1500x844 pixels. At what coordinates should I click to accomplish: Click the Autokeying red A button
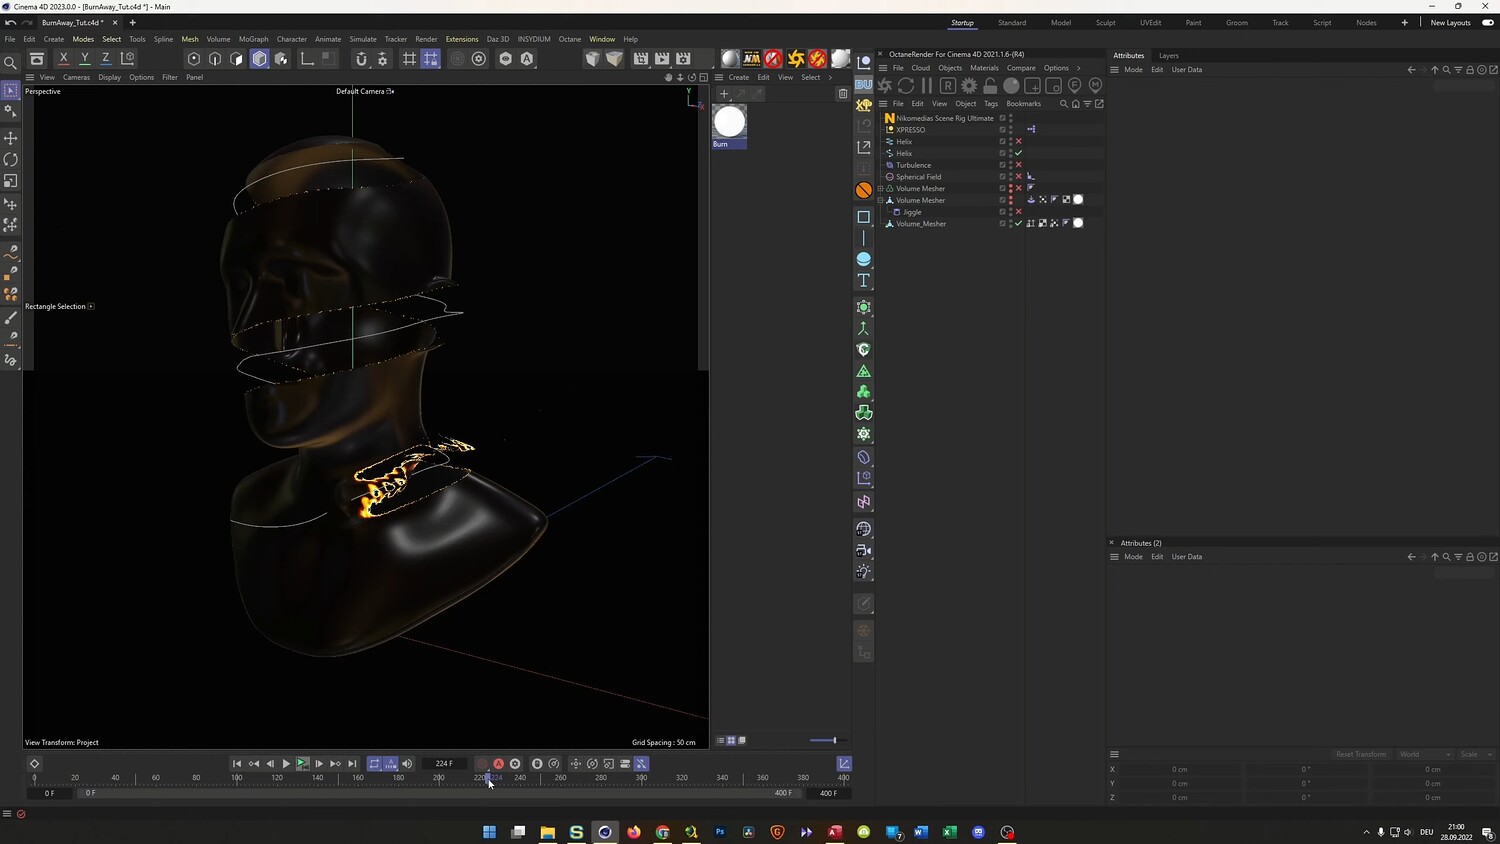498,764
